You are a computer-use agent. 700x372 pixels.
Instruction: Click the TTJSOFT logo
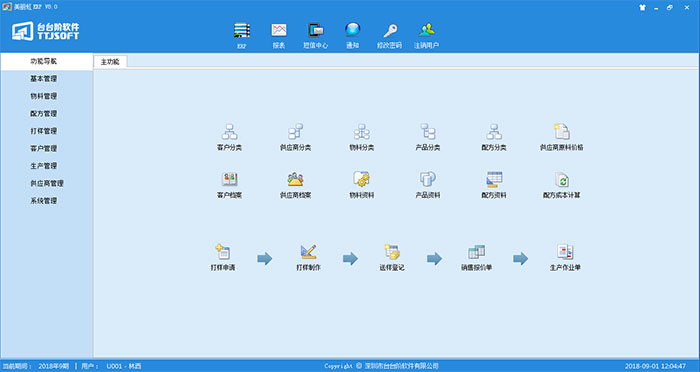(46, 31)
